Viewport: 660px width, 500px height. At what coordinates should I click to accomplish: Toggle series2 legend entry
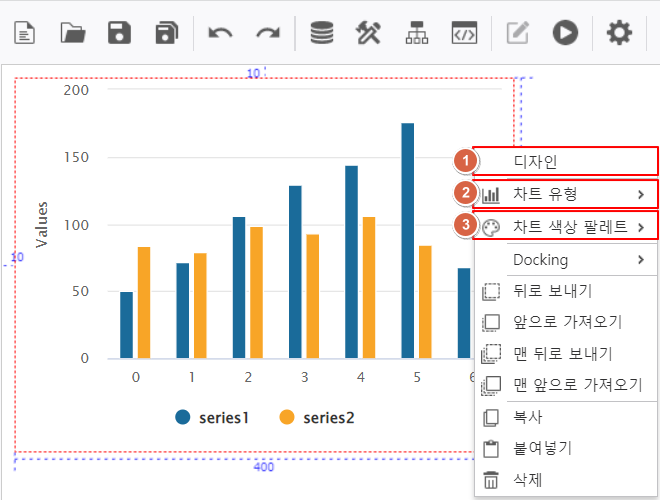[x=317, y=418]
